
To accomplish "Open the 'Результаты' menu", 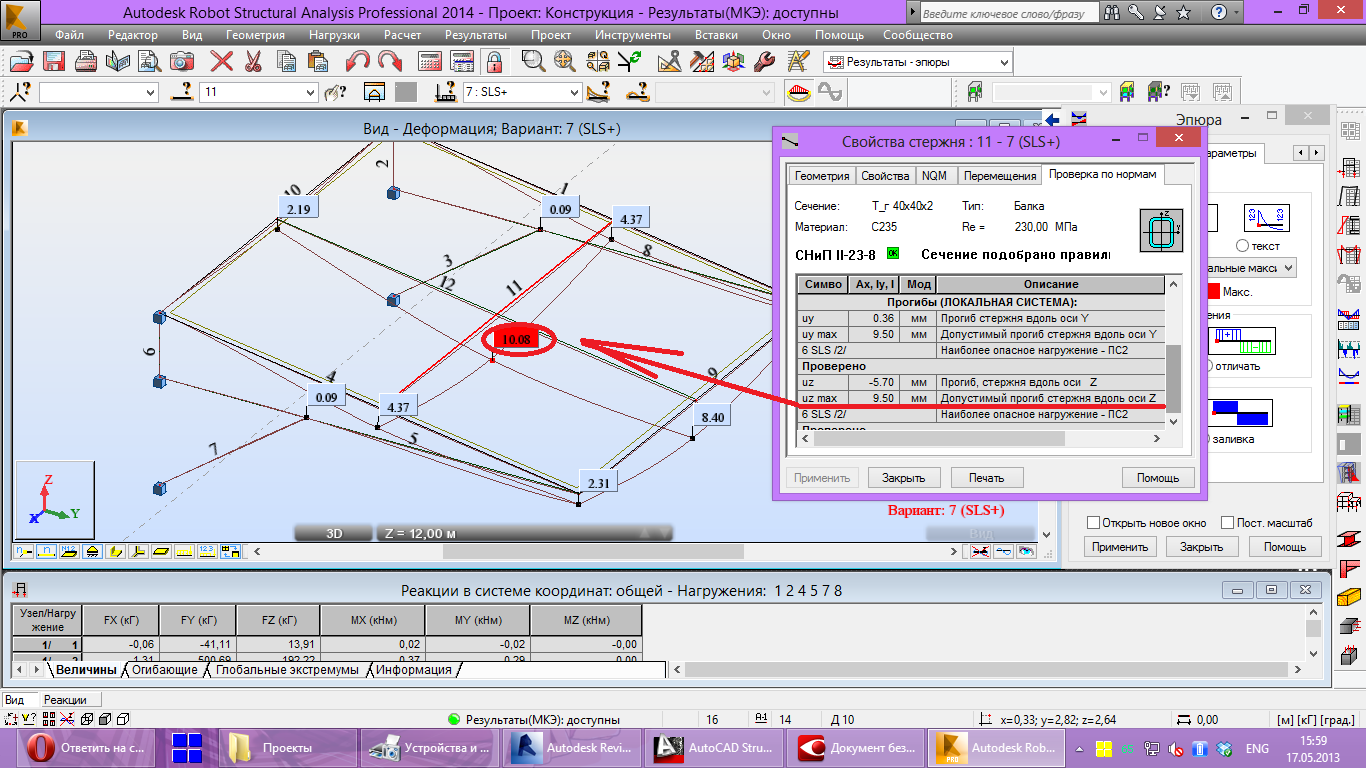I will (x=476, y=35).
